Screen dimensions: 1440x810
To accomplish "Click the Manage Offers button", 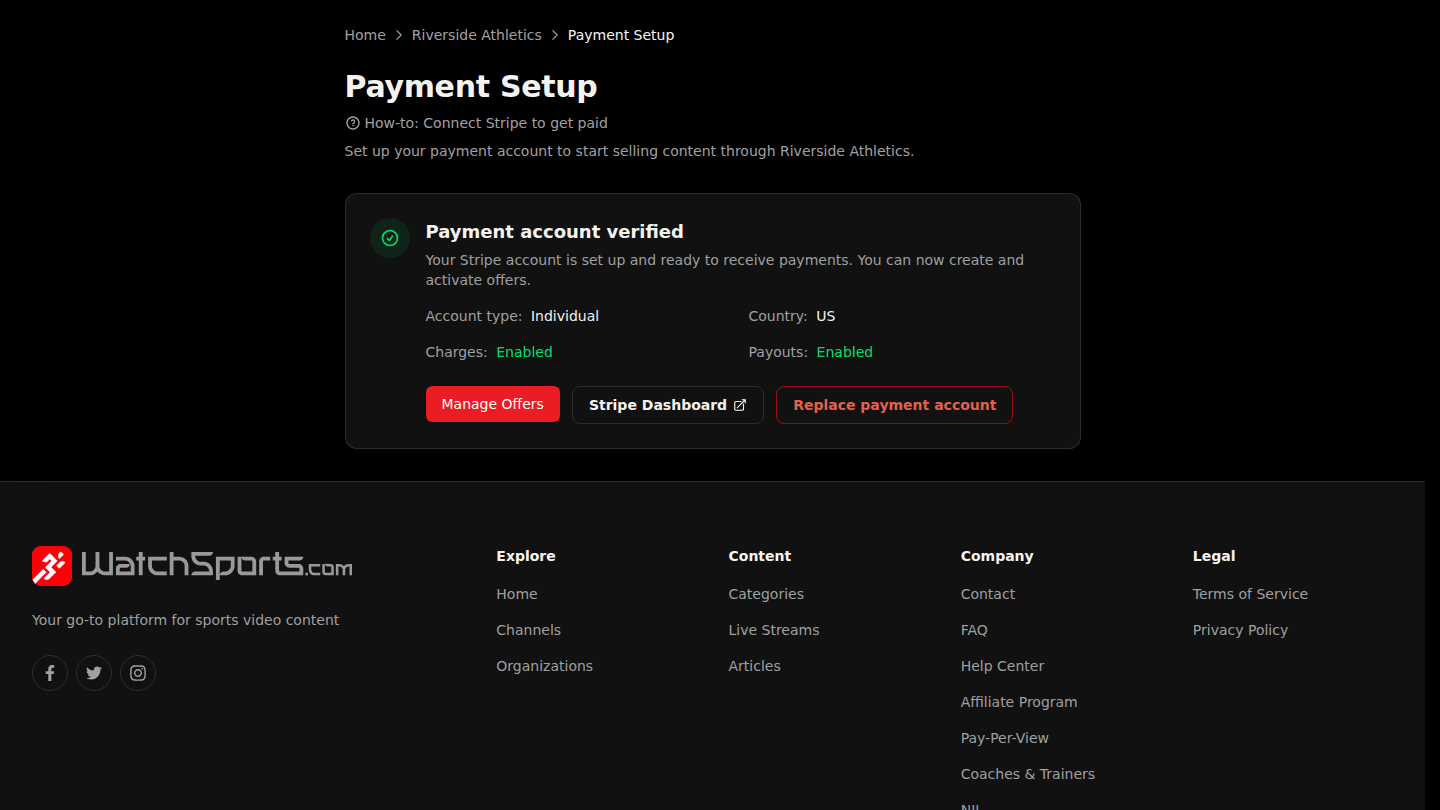I will coord(493,404).
